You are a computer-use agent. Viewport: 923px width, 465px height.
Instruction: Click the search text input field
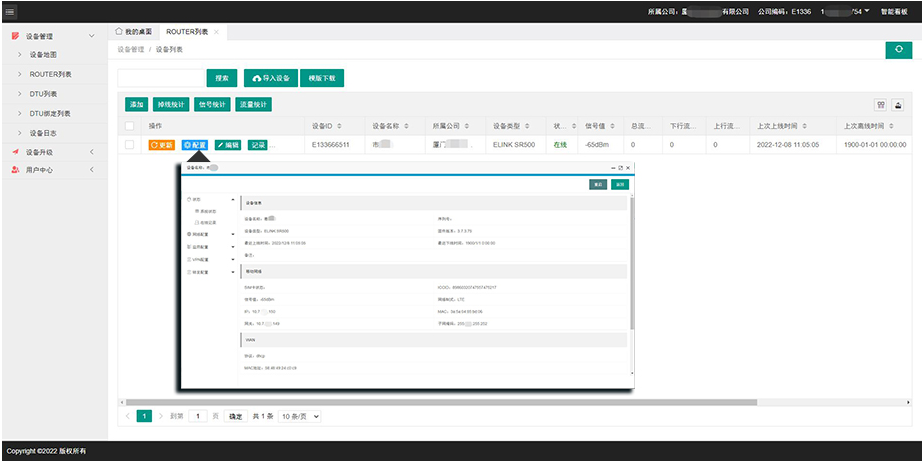point(161,78)
